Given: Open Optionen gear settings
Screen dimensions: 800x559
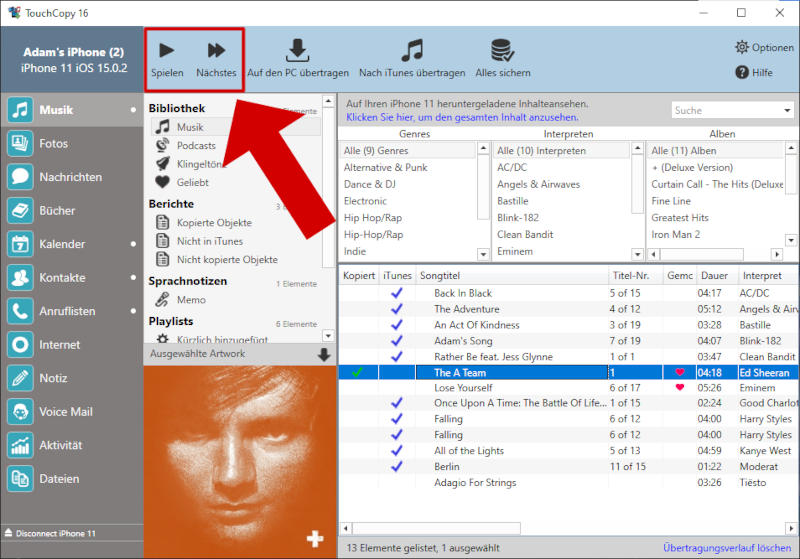Looking at the screenshot, I should tap(764, 47).
